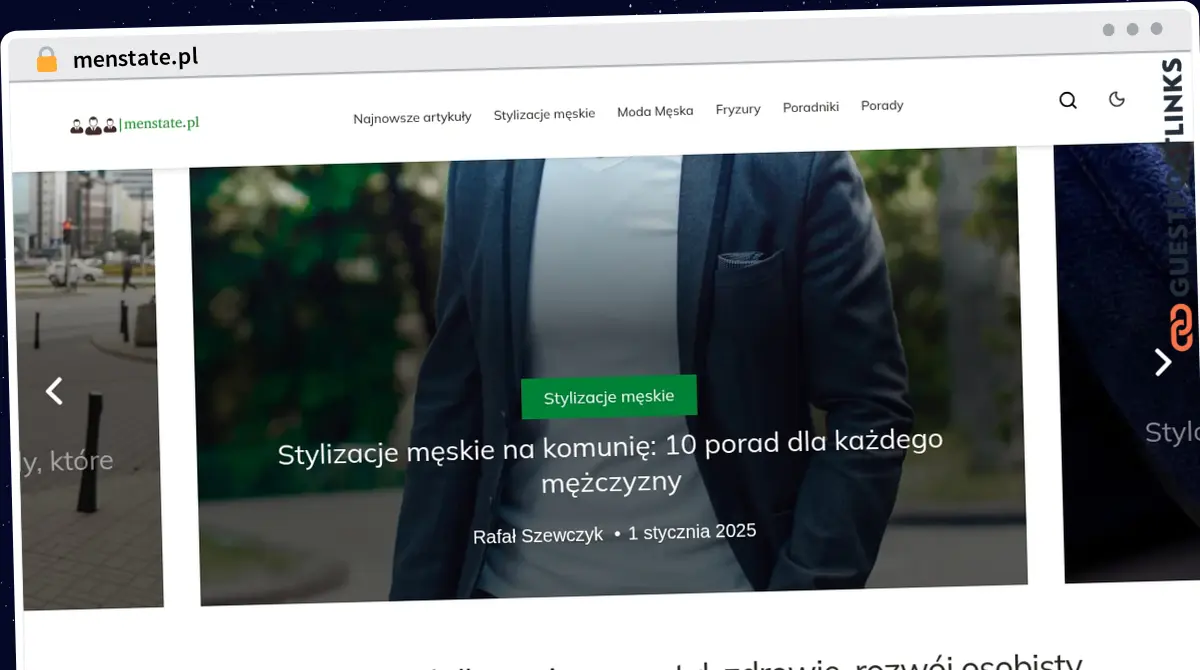Click author Rafał Szewczyk
1200x670 pixels.
538,536
